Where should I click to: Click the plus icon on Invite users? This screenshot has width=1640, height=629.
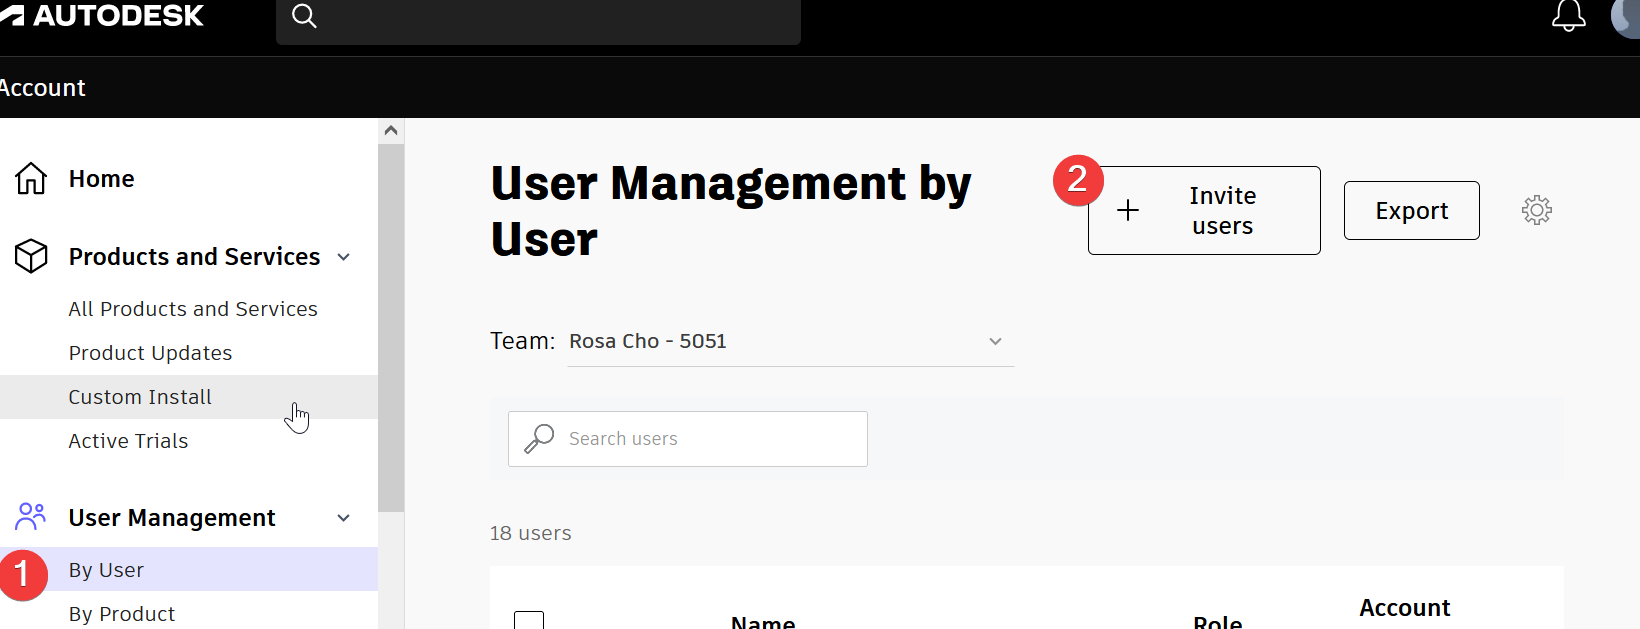click(x=1128, y=210)
